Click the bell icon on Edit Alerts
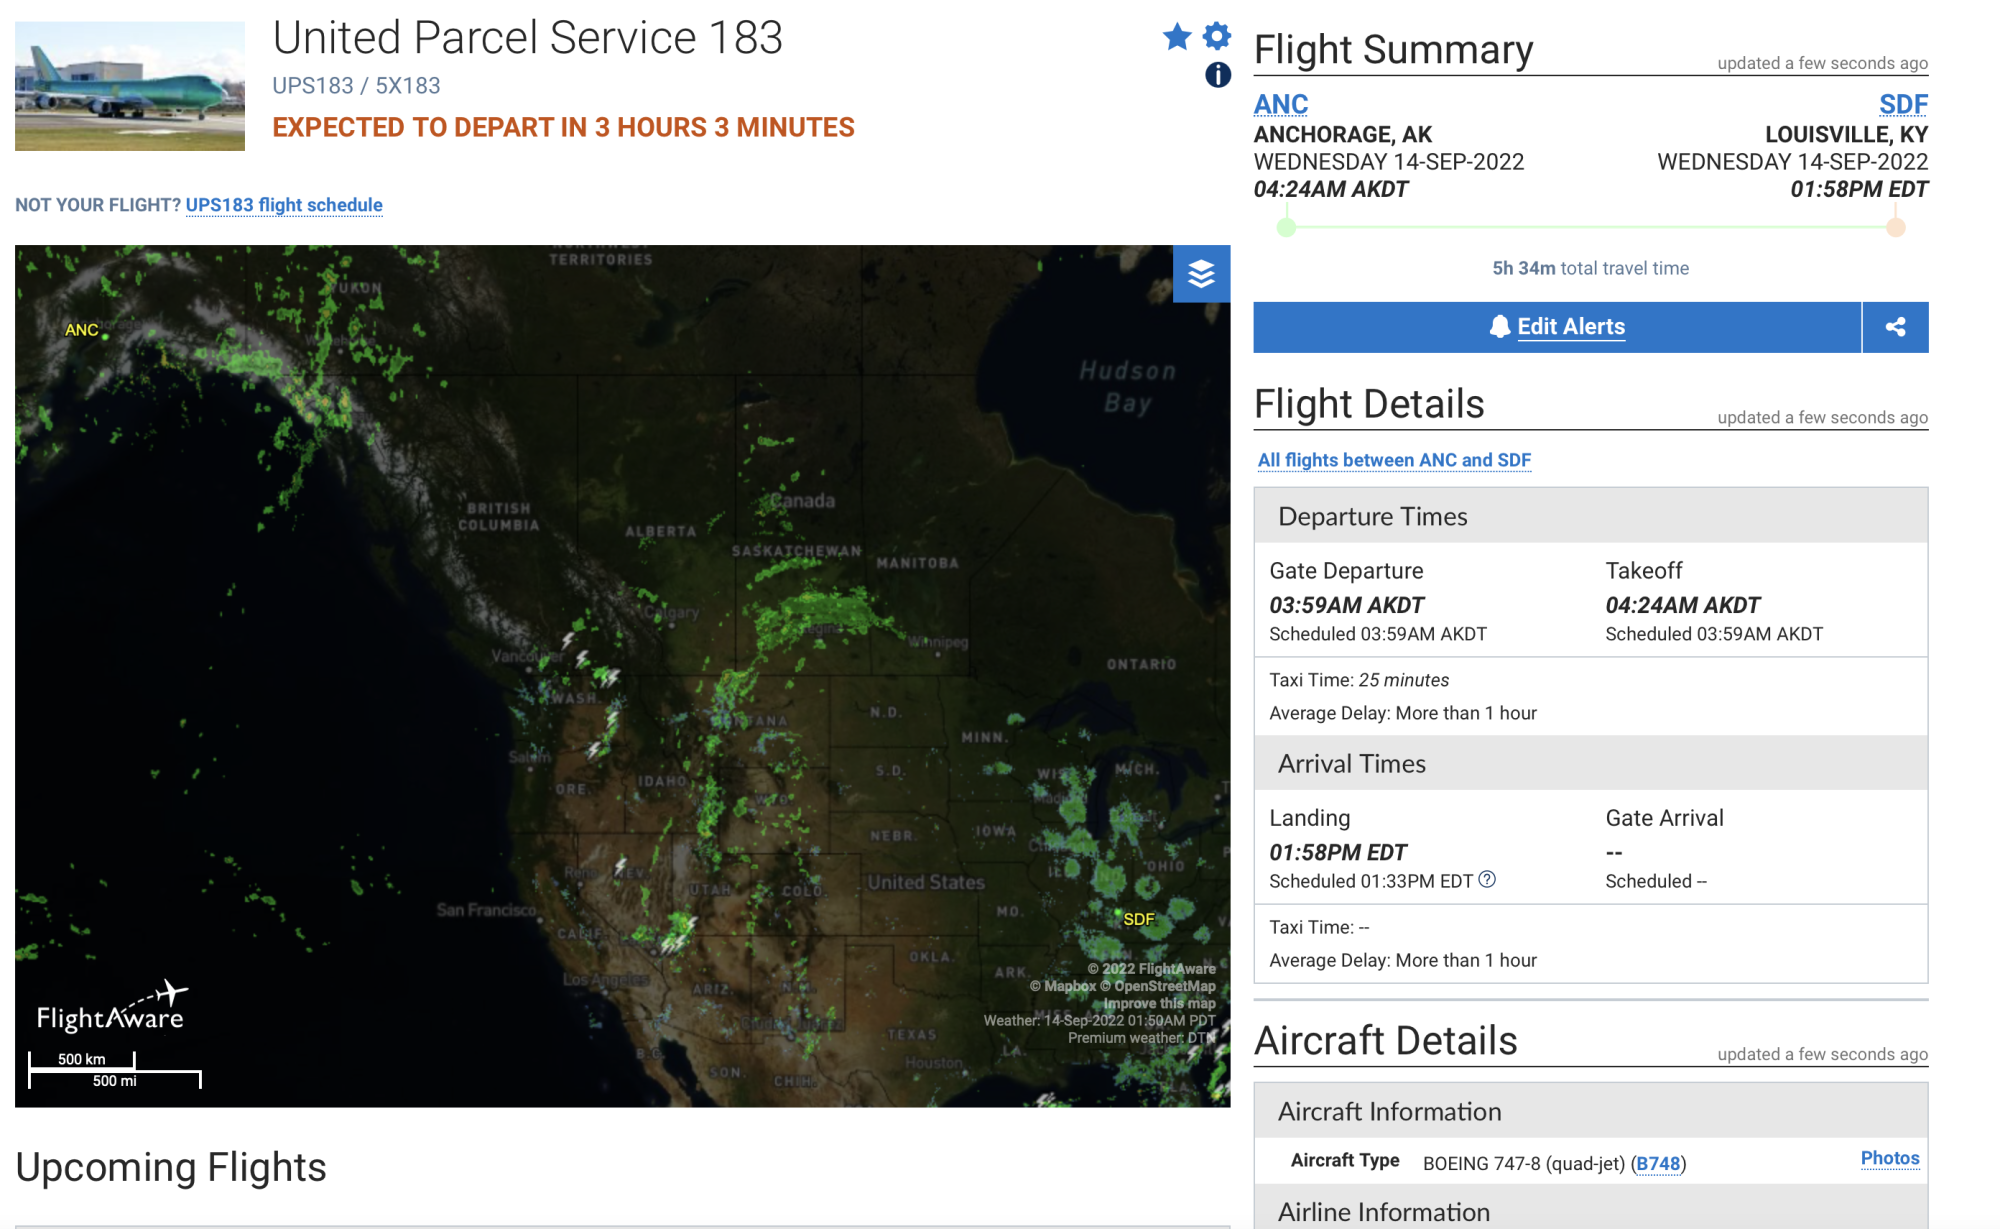 pos(1499,327)
